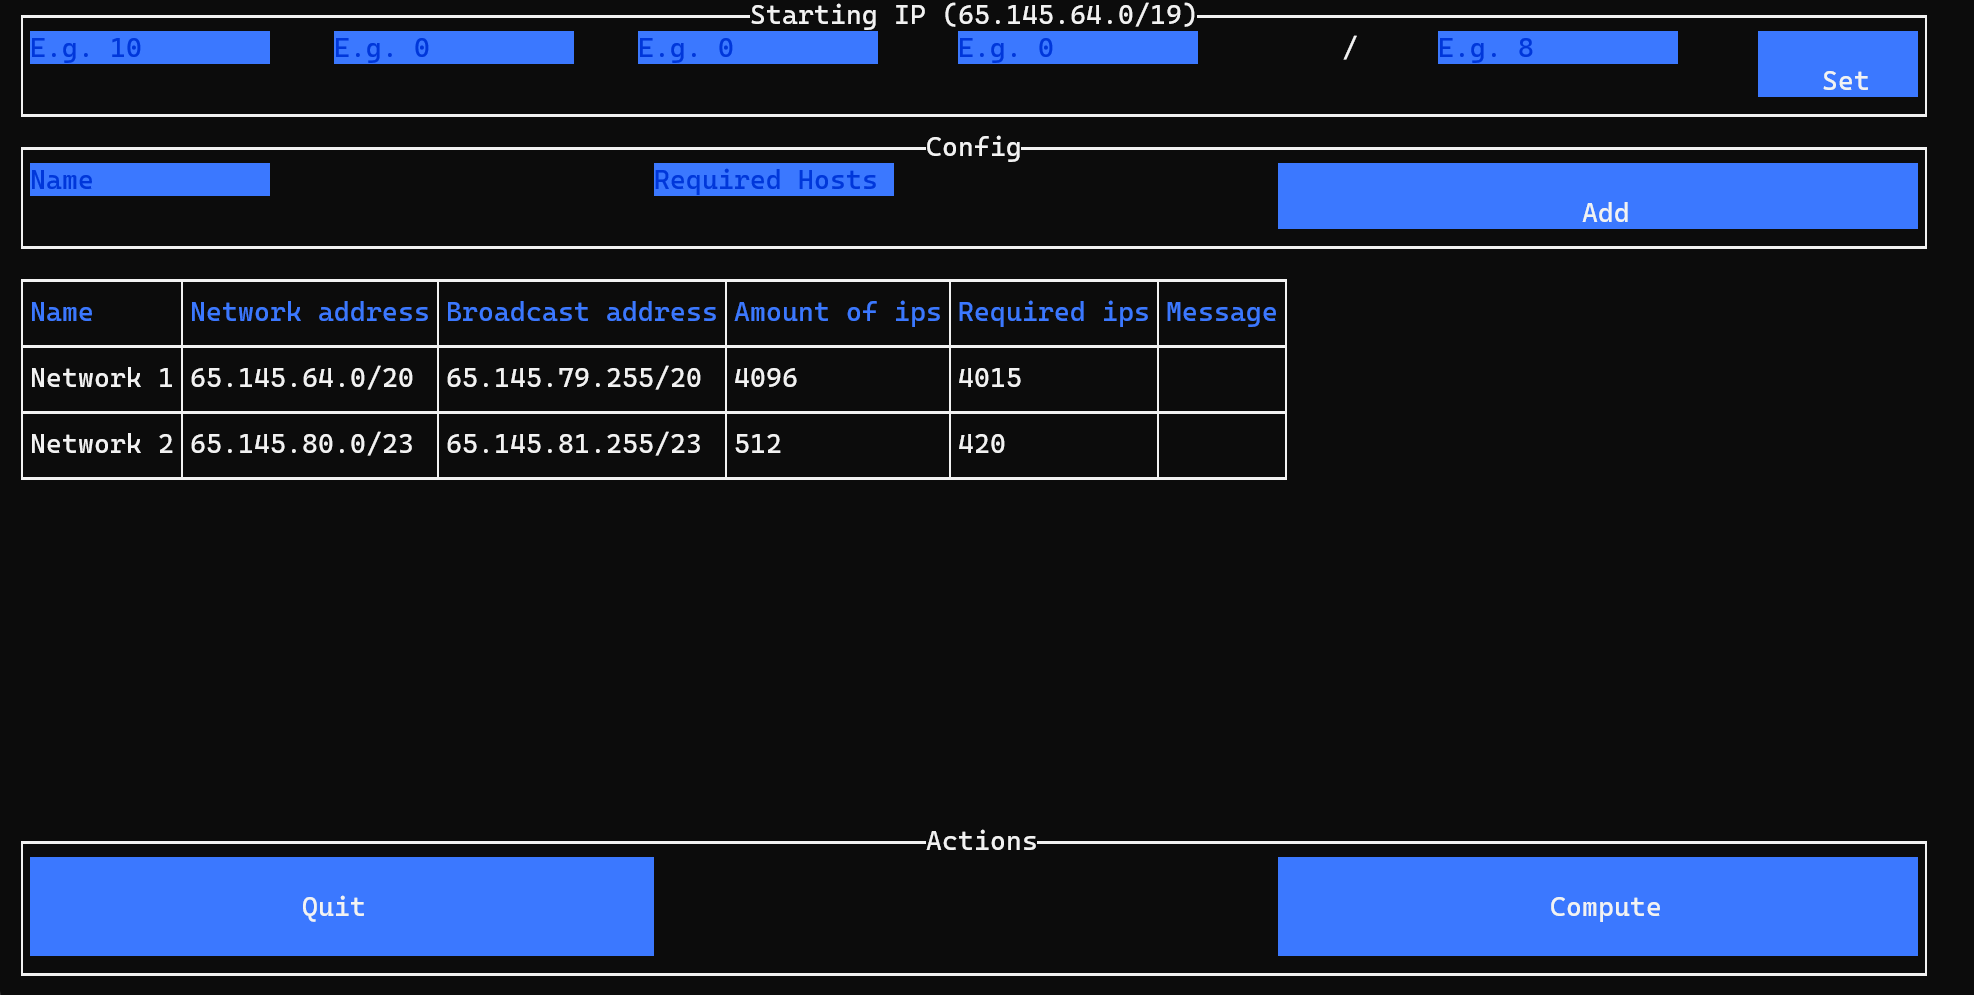Select the 'Broadcast address' column header
Image resolution: width=1974 pixels, height=995 pixels.
tap(581, 312)
